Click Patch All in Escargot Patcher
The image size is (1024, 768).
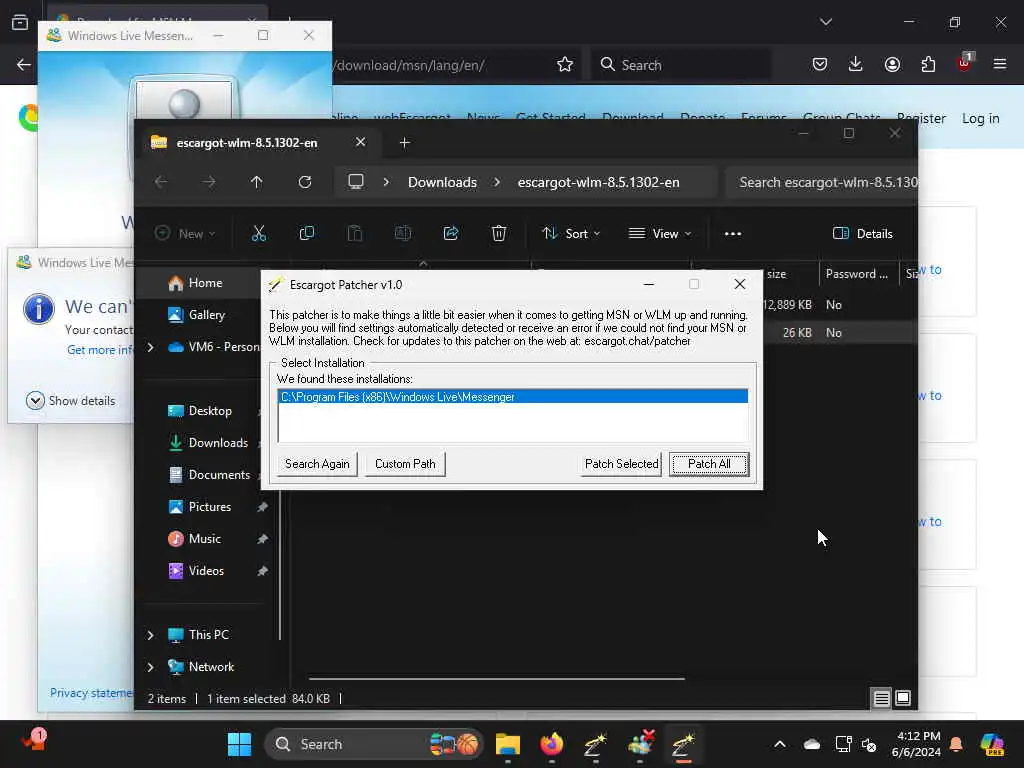tap(709, 464)
